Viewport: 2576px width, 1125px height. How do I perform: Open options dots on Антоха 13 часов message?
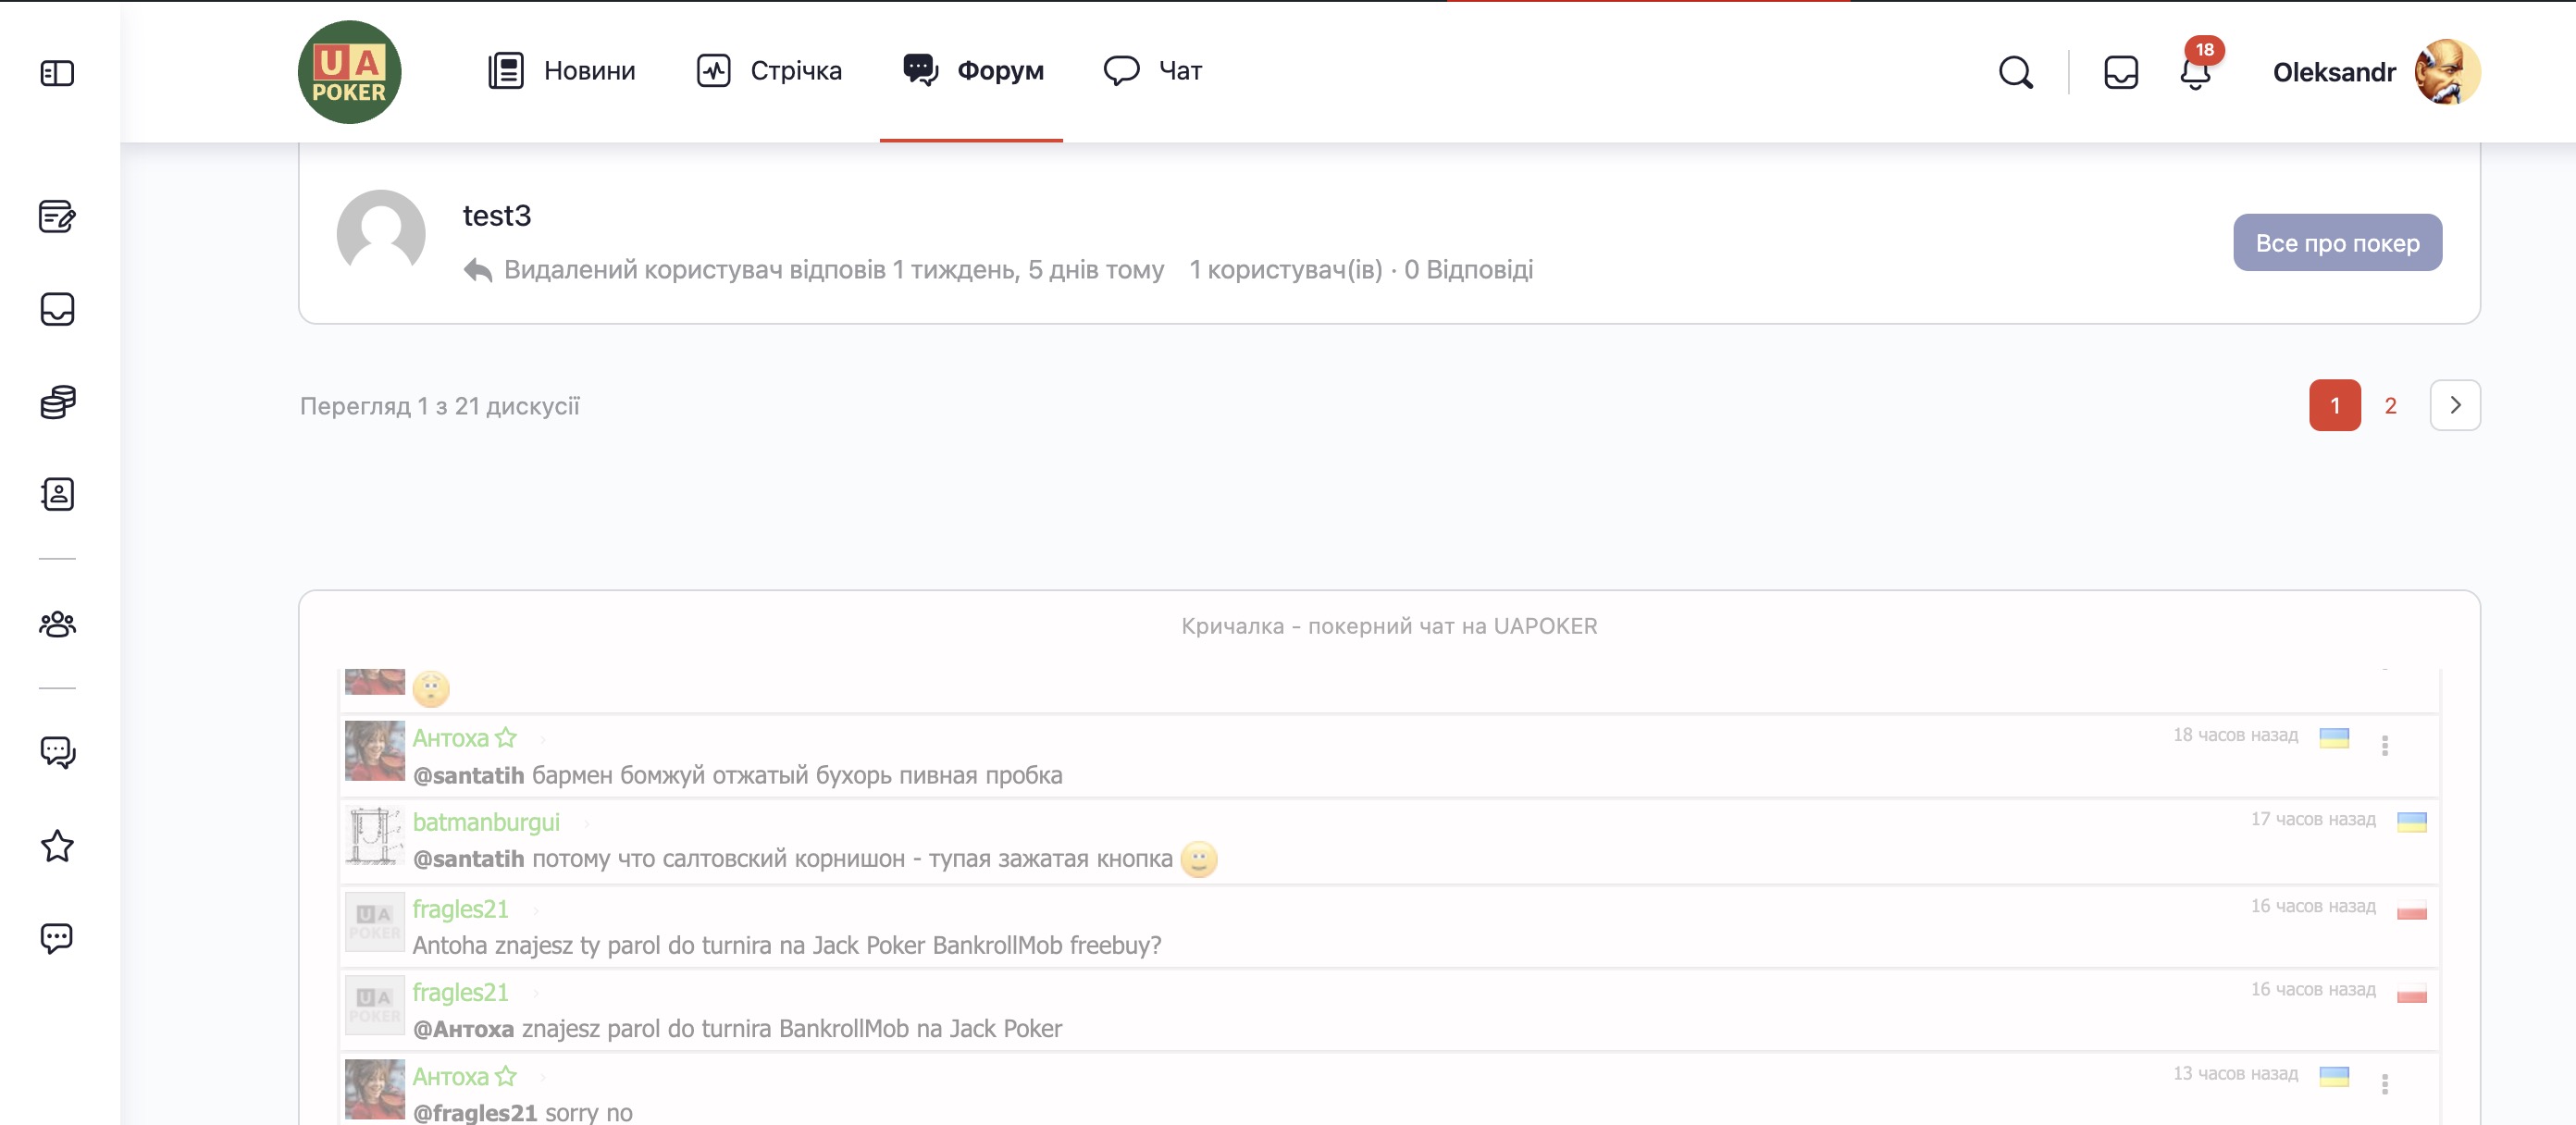pos(2385,1084)
